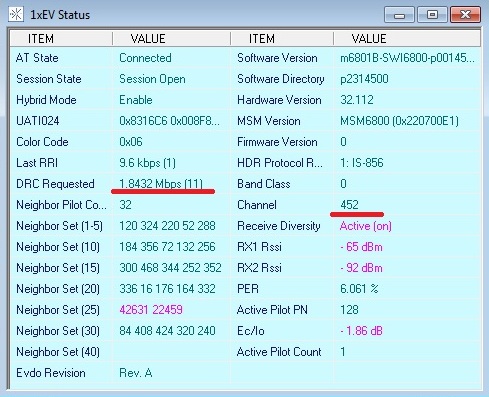Select the Session State label
Viewport: 489px width, 397px height.
[49, 79]
